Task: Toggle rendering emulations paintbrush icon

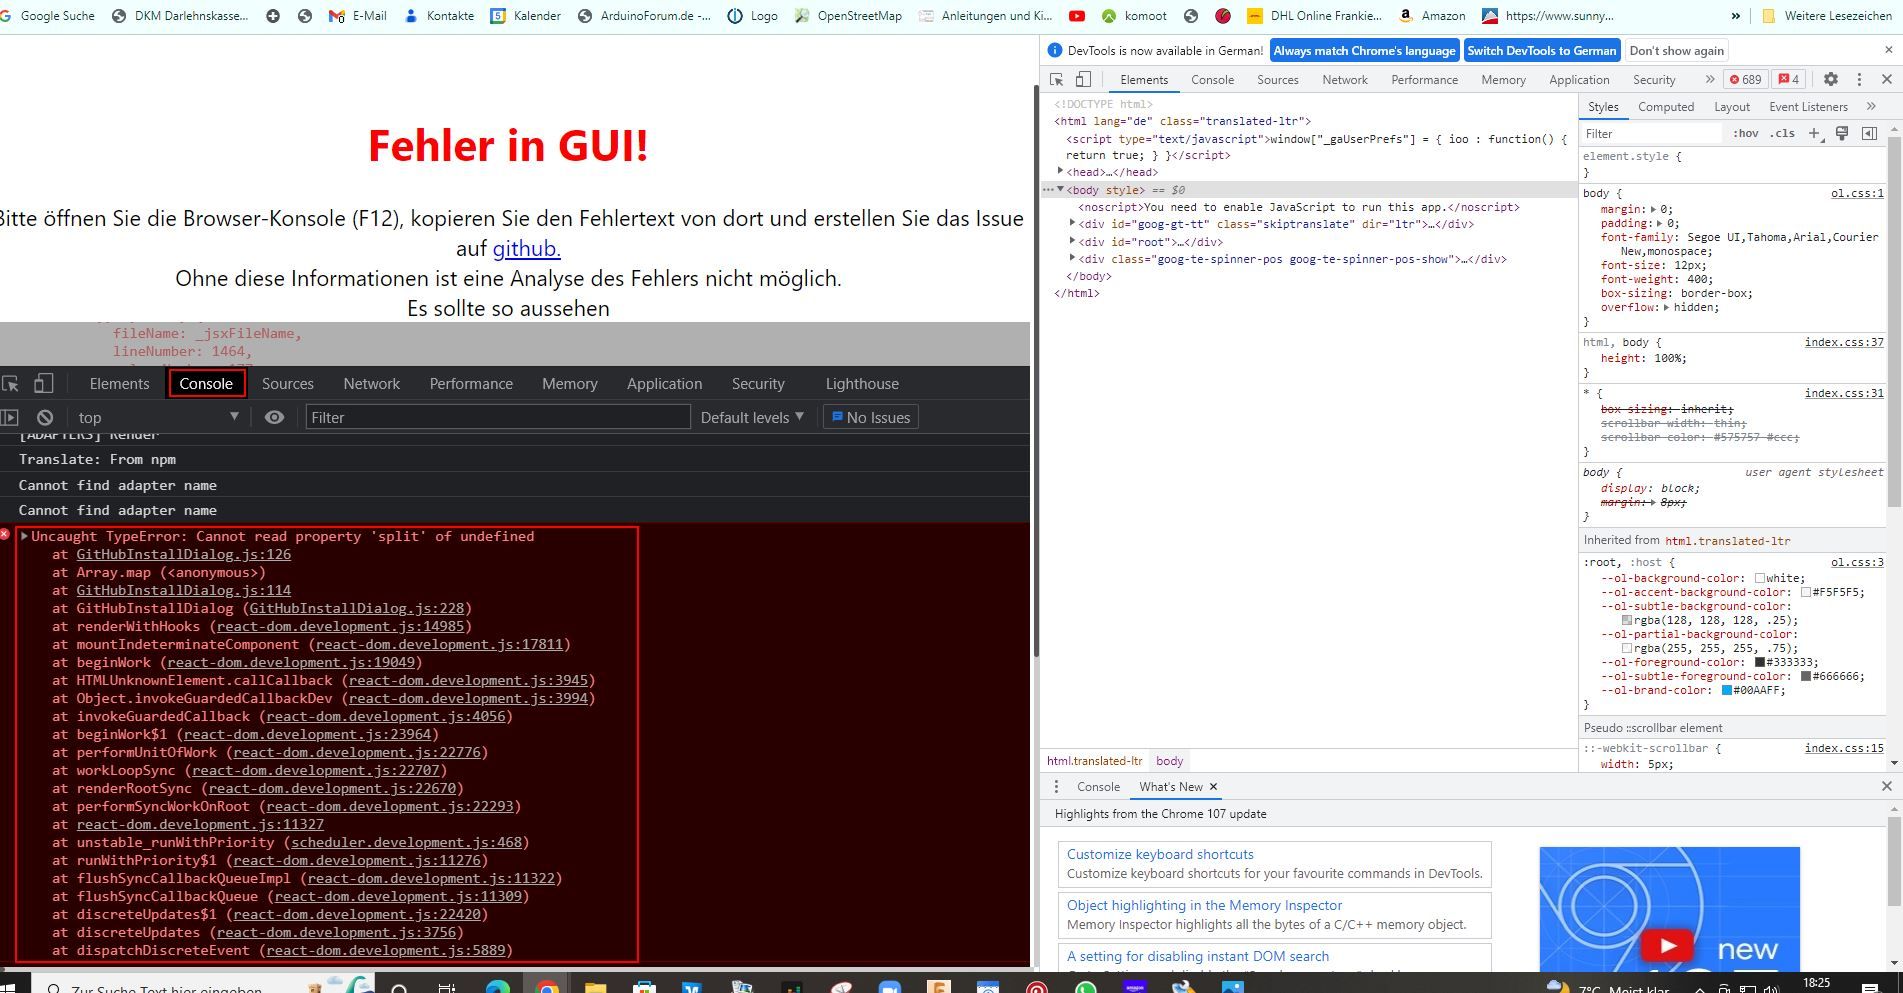Action: pyautogui.click(x=1841, y=134)
